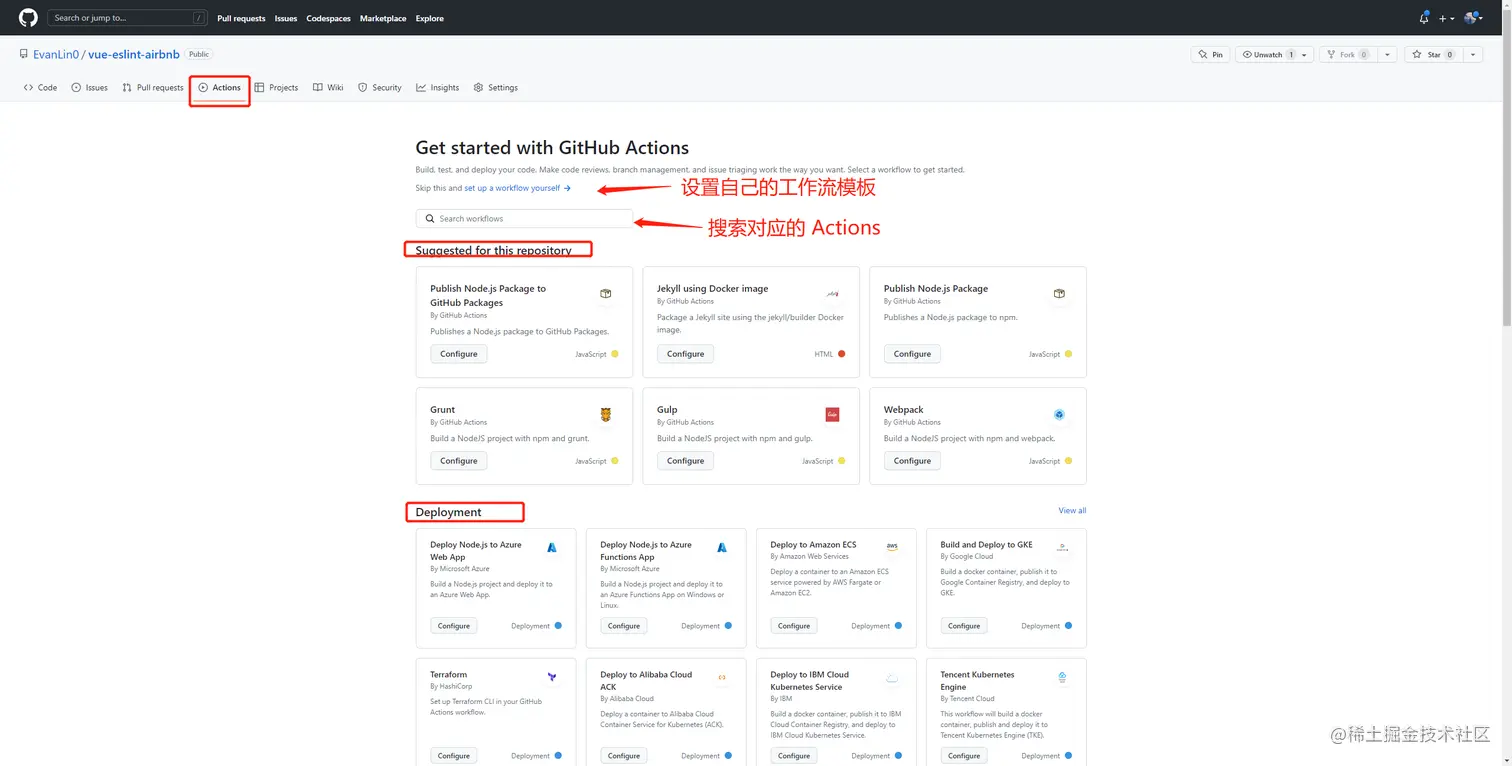The image size is (1512, 766).
Task: Expand the Unwatch options dropdown arrow
Action: (1305, 54)
